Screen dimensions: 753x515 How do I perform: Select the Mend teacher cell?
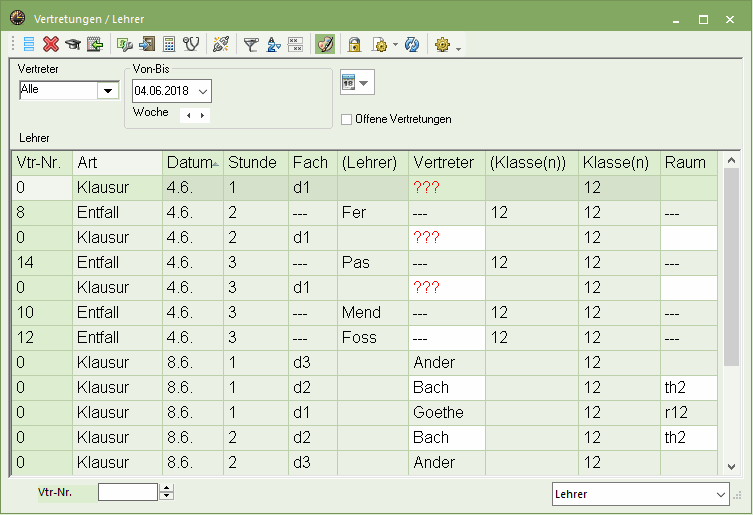(x=373, y=312)
